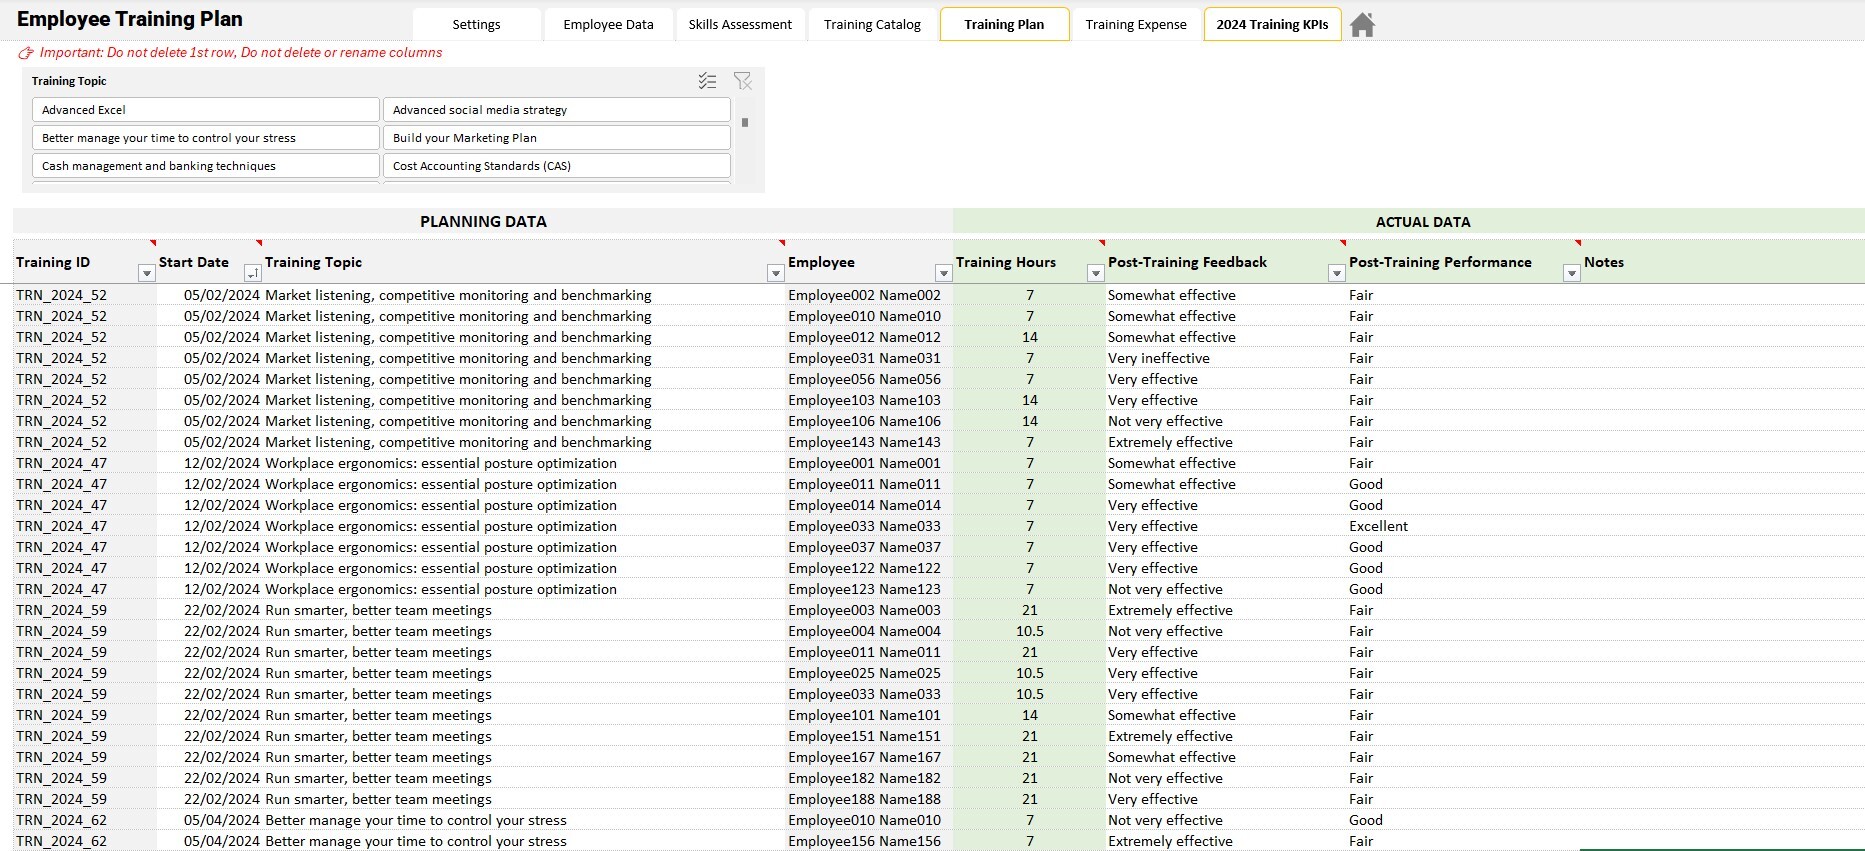Clear filter icon in Training Topic slicer

click(742, 81)
